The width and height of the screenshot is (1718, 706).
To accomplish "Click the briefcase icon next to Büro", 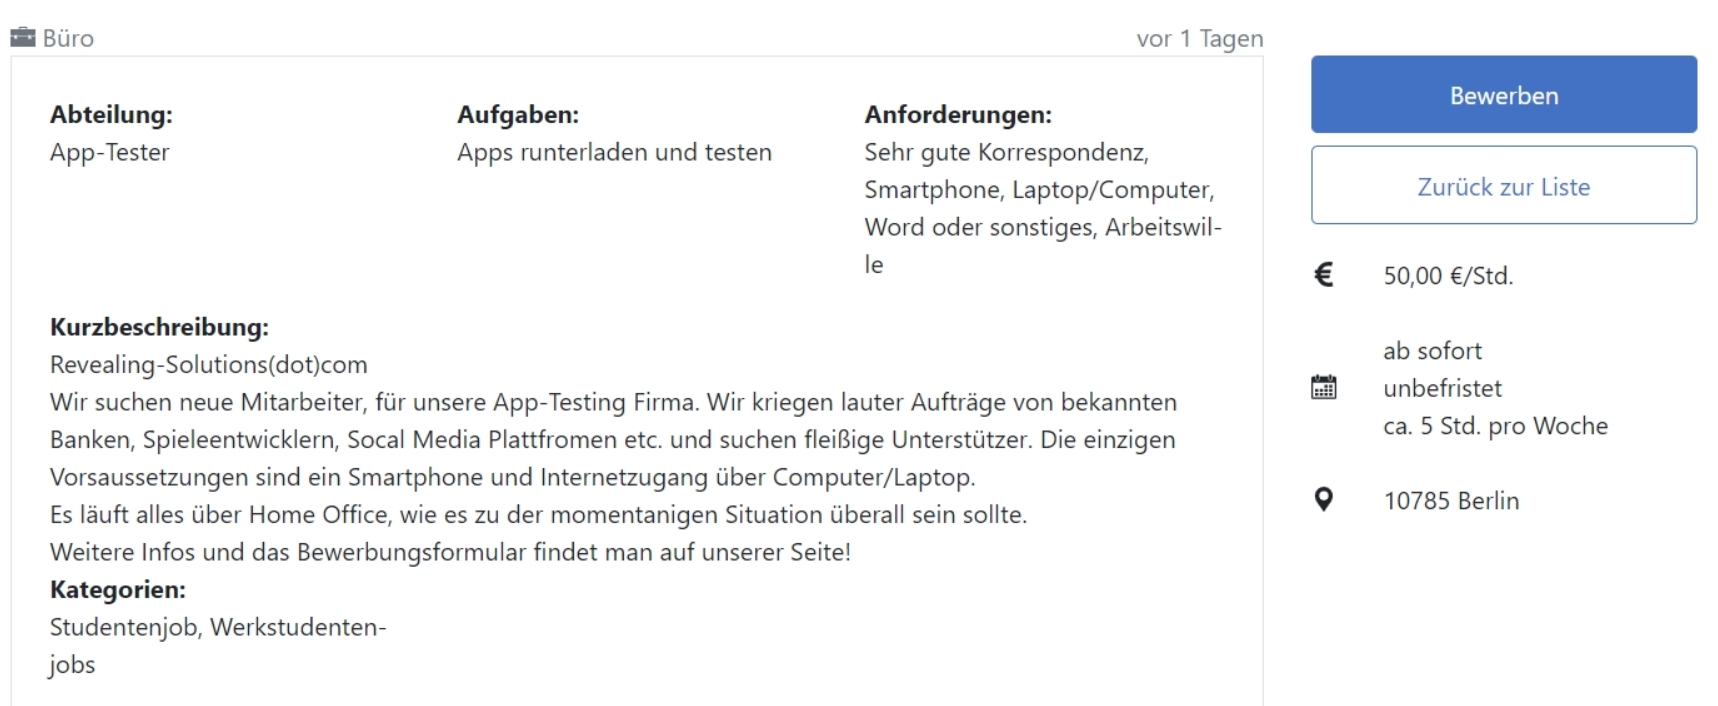I will click(22, 38).
